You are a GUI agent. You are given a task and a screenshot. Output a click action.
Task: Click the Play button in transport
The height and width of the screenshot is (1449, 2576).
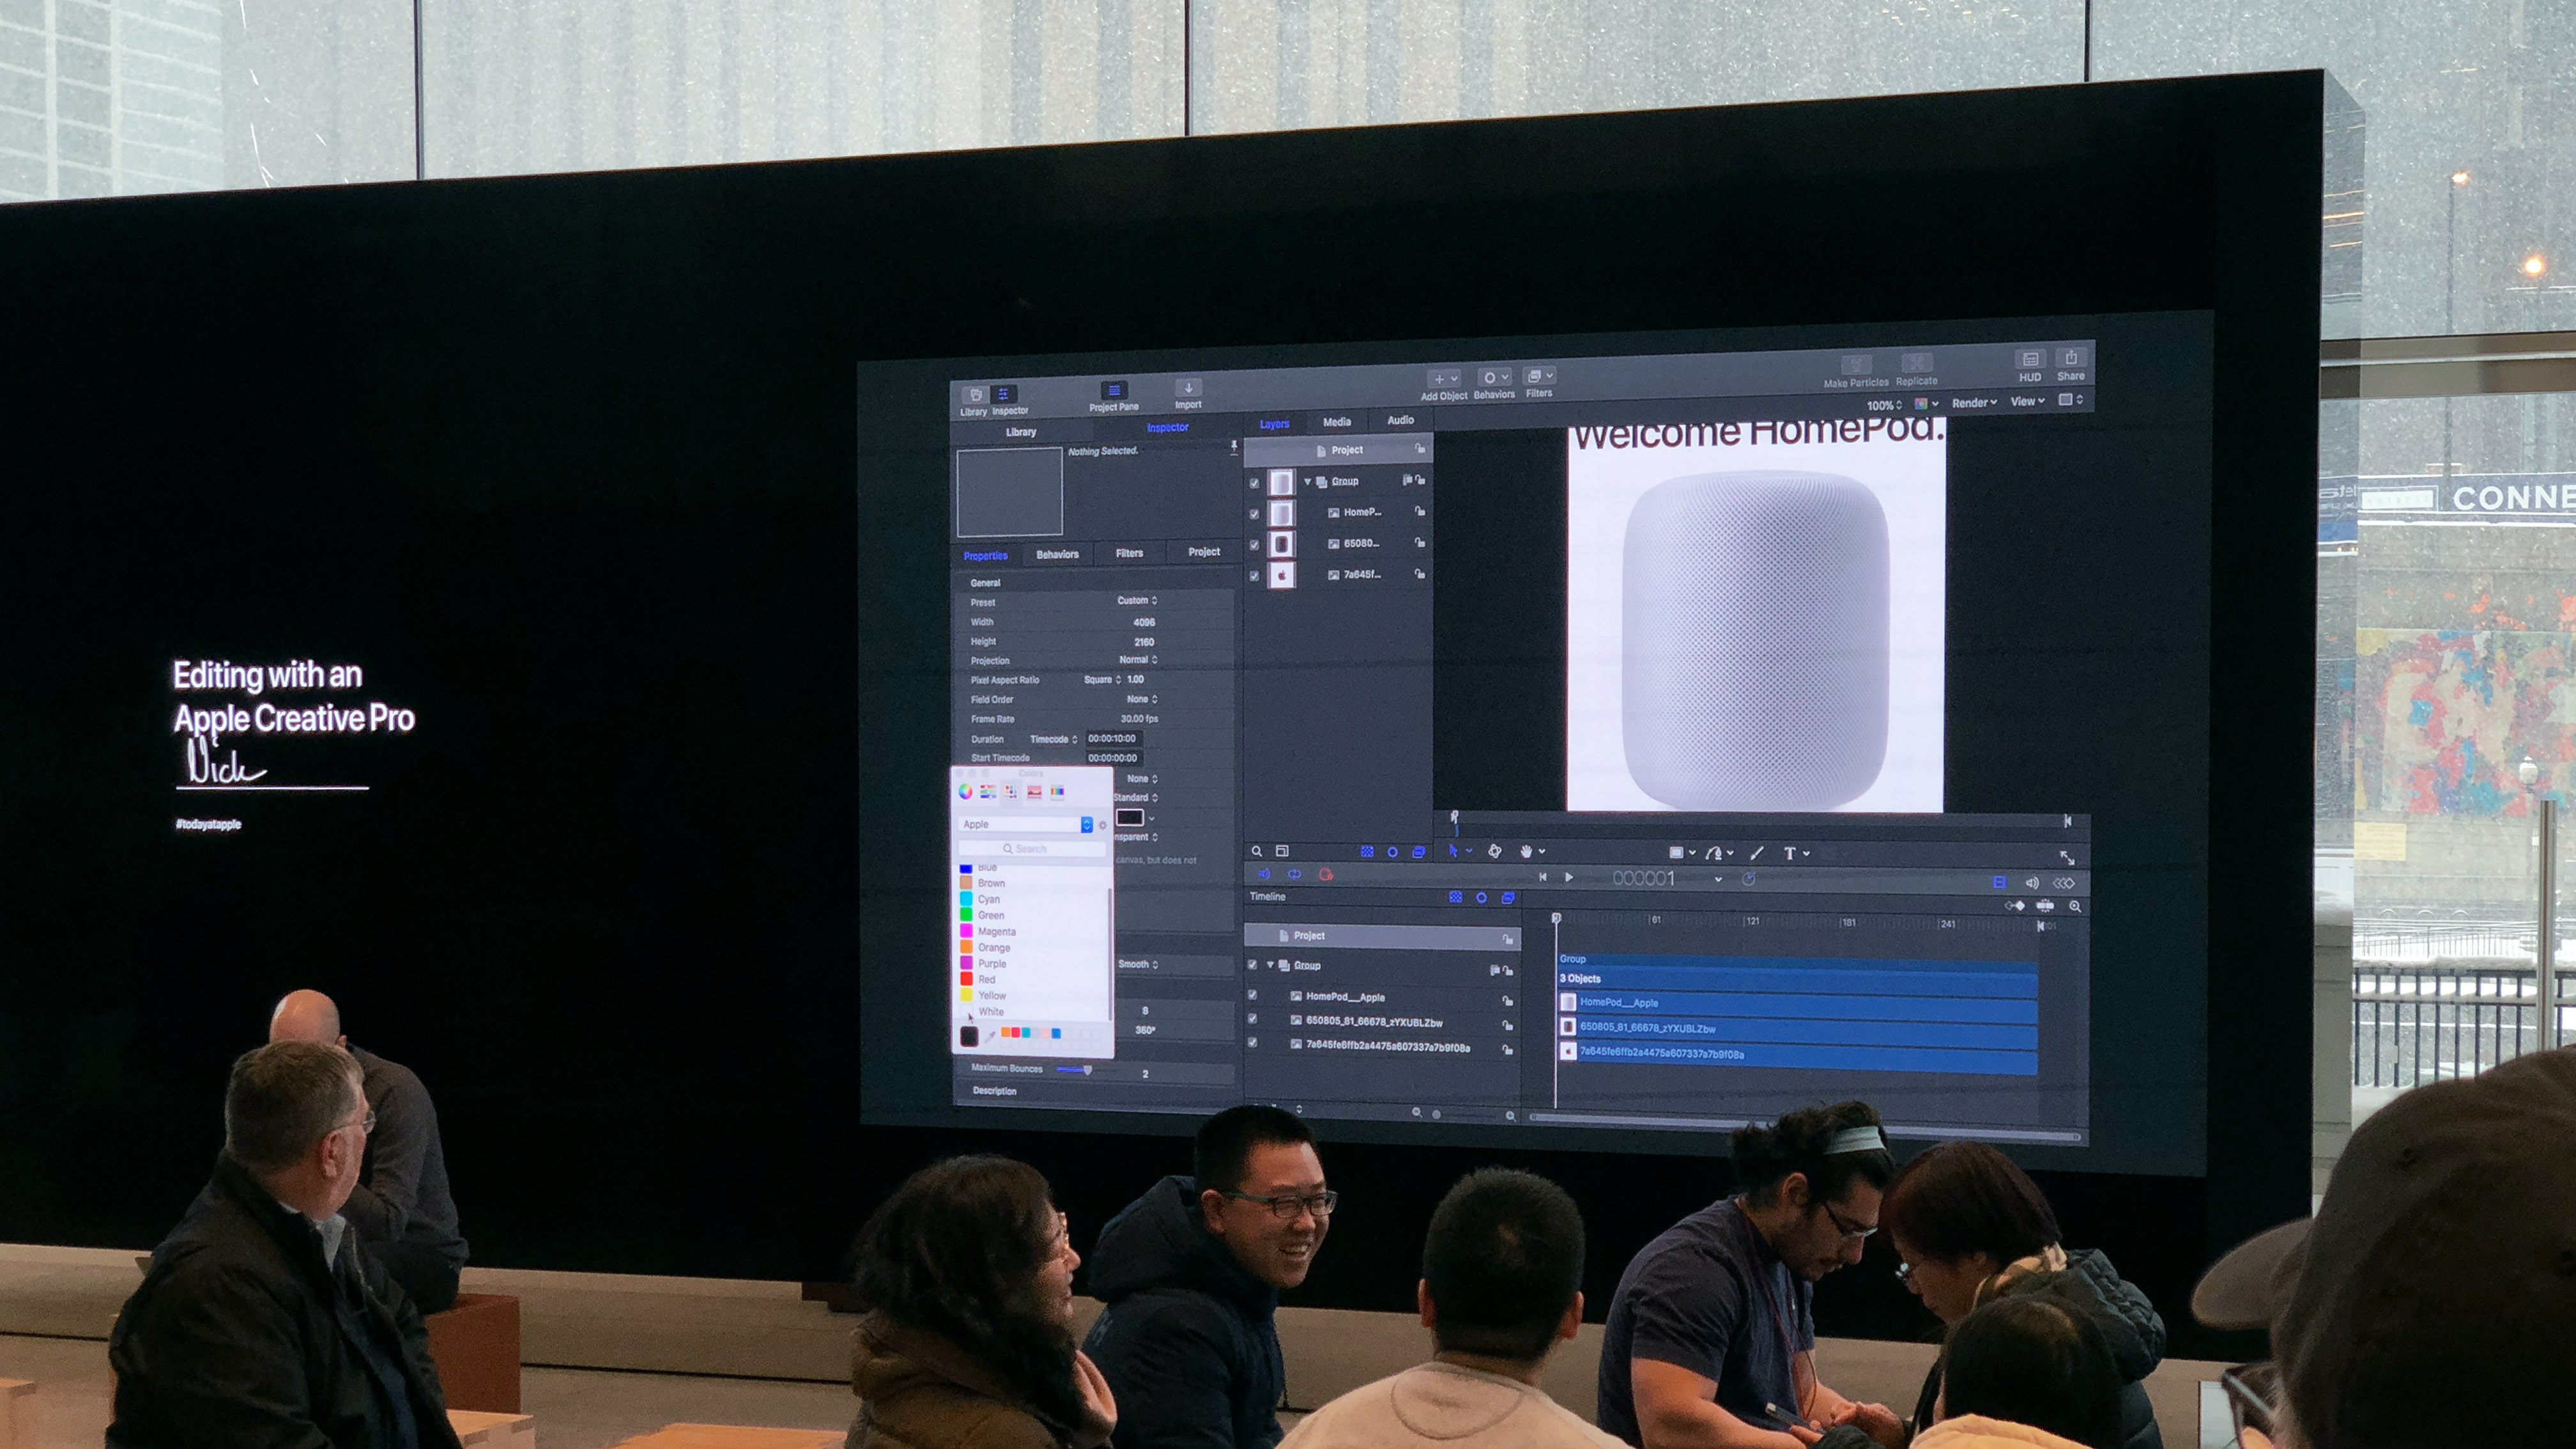tap(1568, 877)
